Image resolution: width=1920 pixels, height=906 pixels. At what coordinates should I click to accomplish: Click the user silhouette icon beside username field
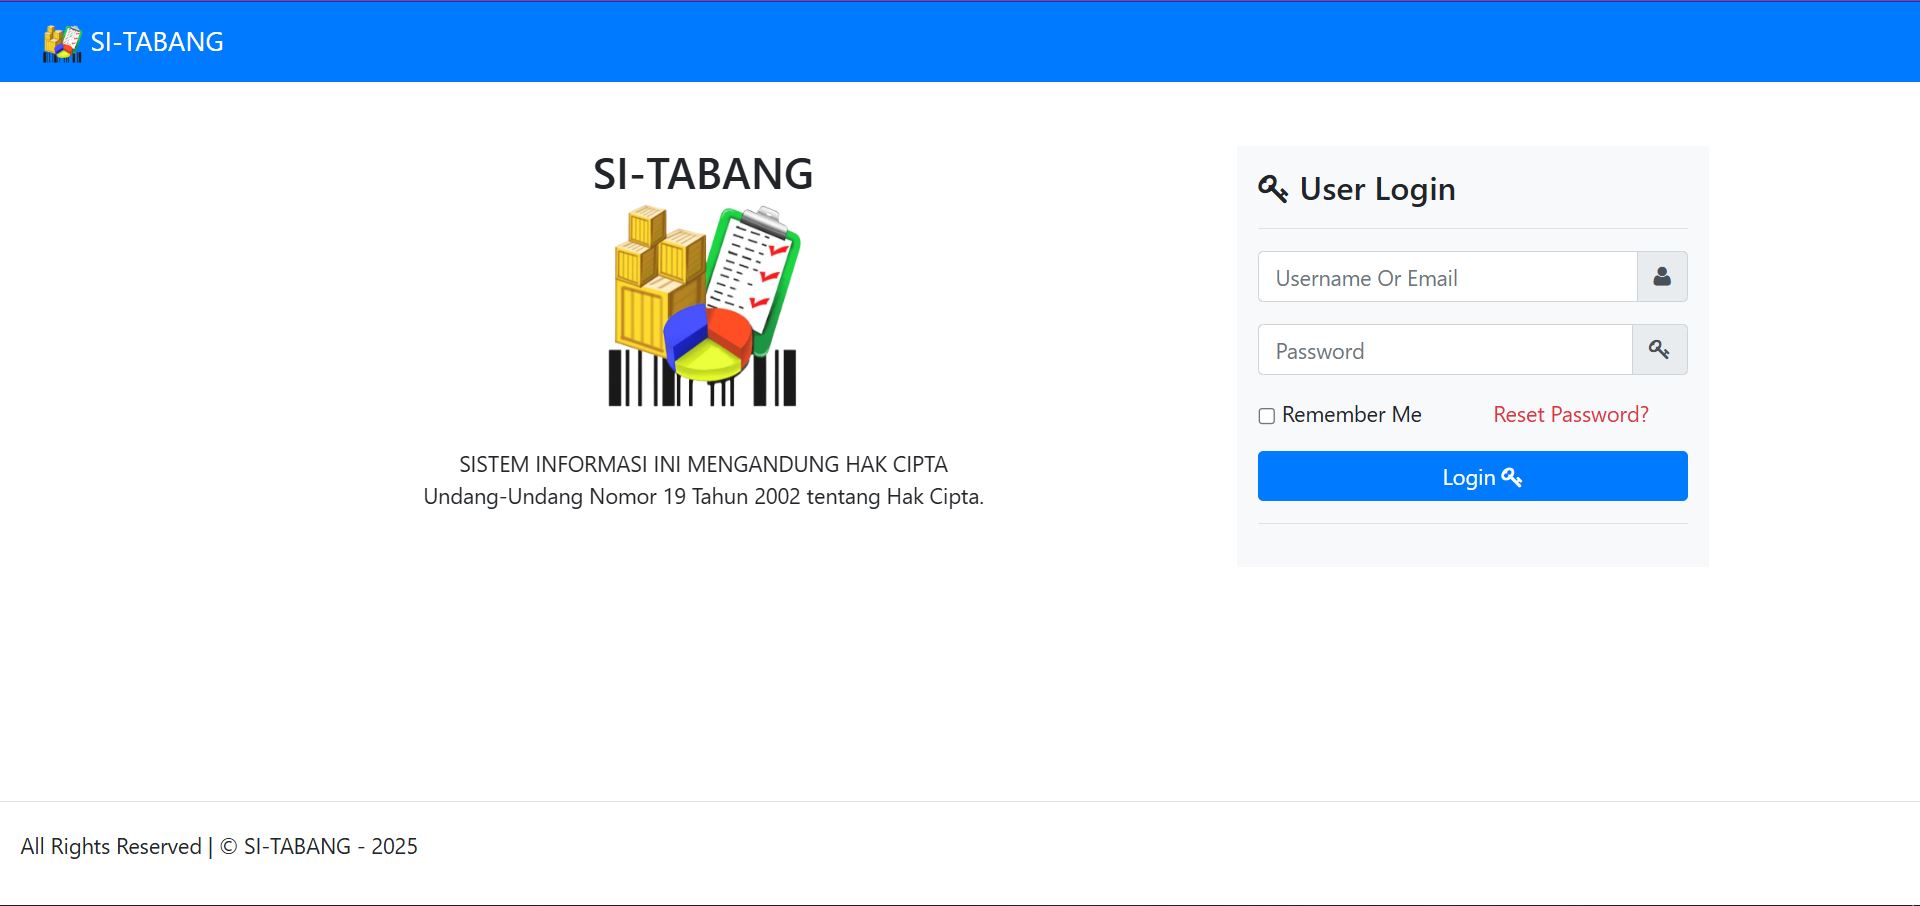pyautogui.click(x=1662, y=277)
